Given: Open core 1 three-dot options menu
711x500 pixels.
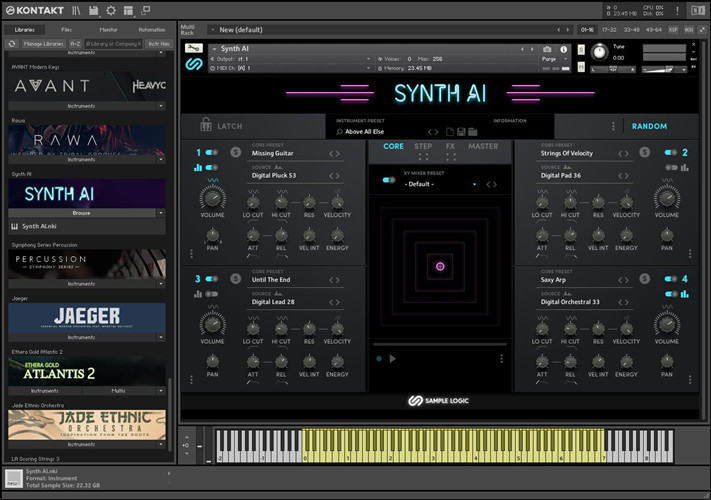Looking at the screenshot, I should pos(193,253).
